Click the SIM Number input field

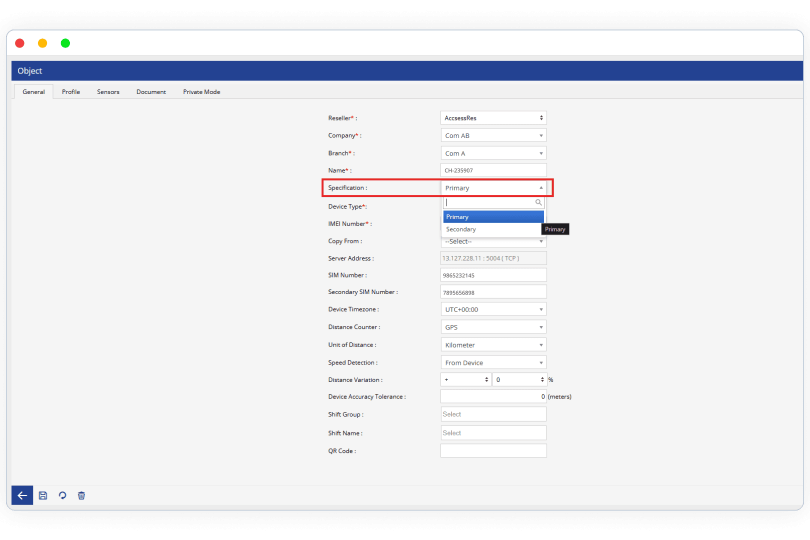click(x=493, y=275)
